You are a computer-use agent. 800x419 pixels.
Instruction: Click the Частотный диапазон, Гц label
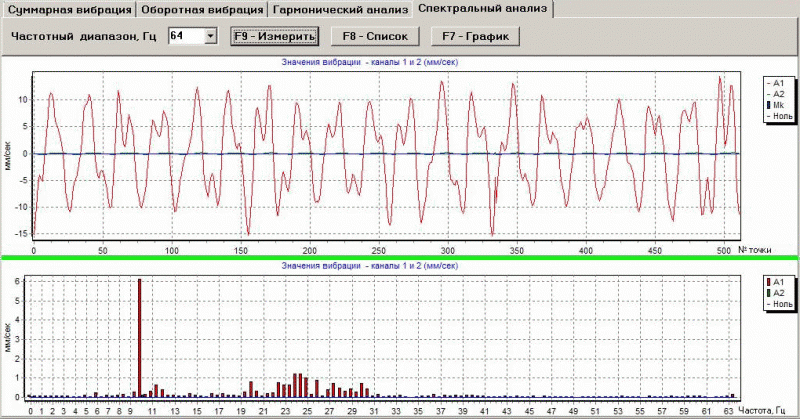(x=84, y=36)
